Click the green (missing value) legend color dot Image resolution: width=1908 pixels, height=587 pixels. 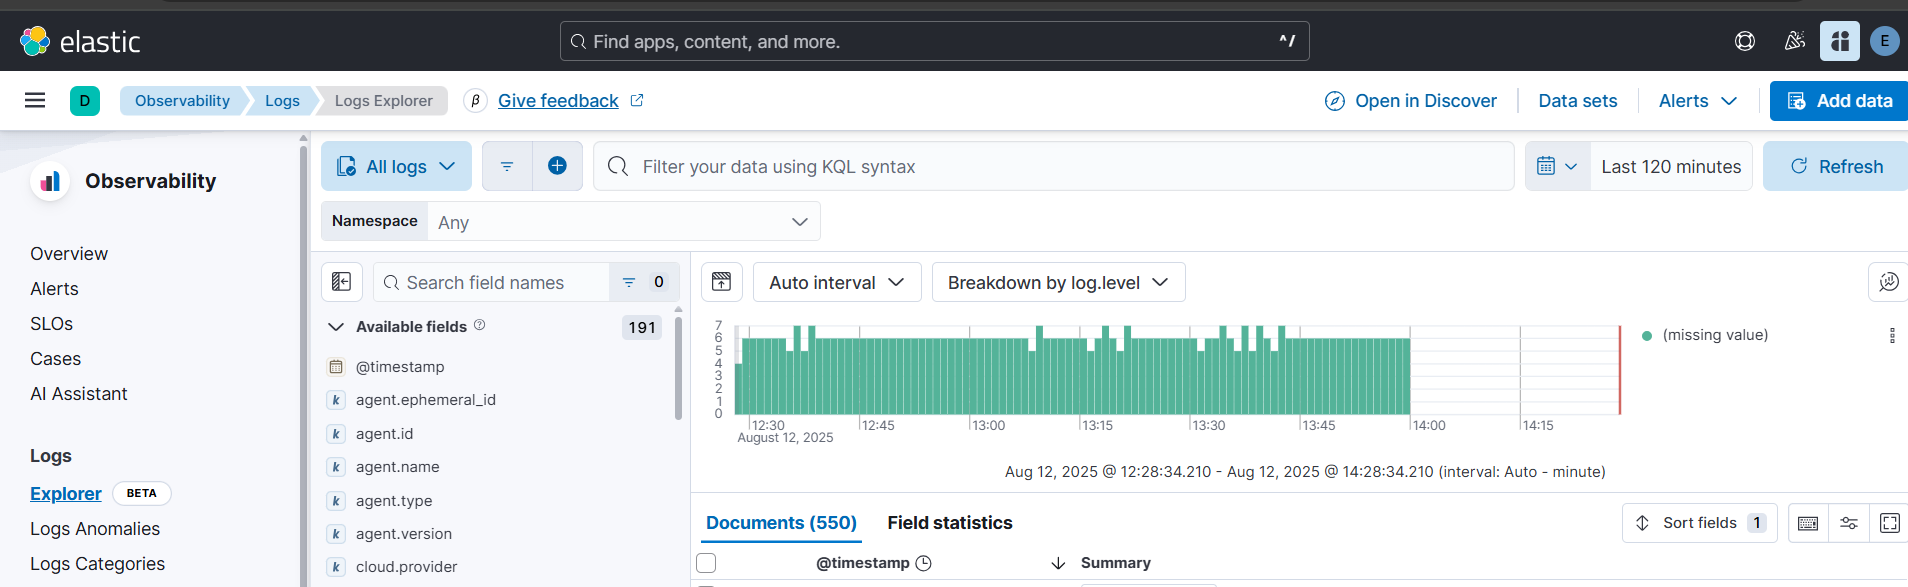pyautogui.click(x=1647, y=335)
